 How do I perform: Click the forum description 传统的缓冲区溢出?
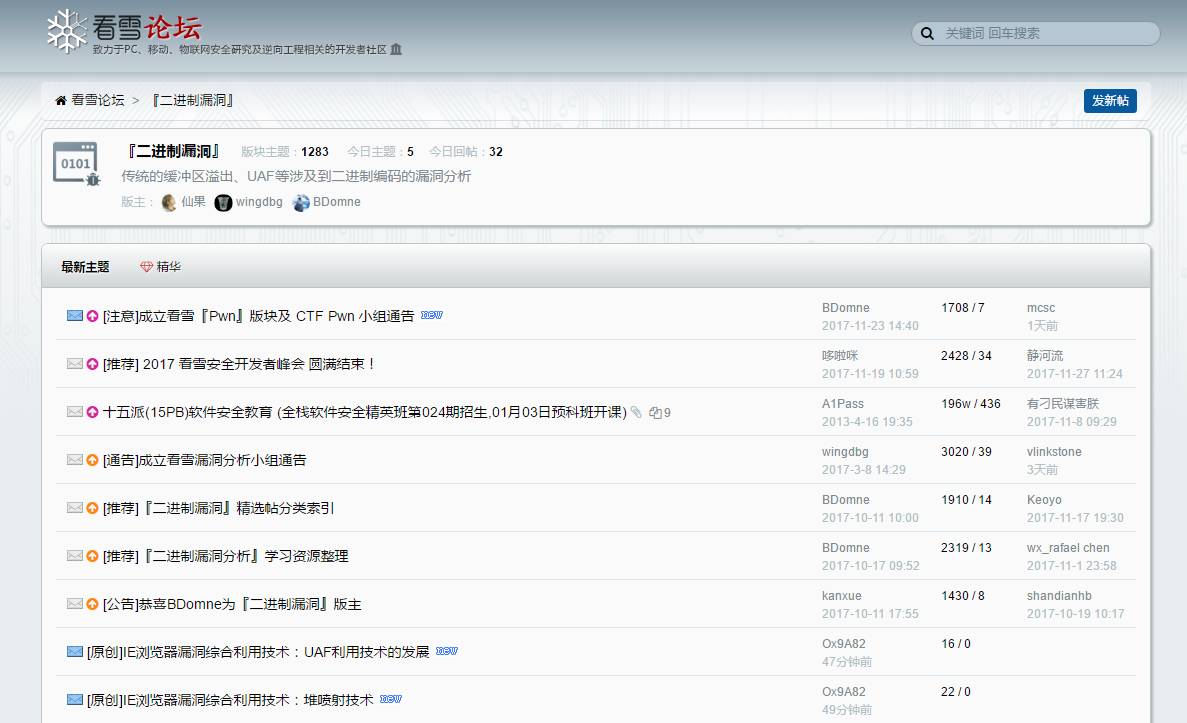(x=296, y=176)
